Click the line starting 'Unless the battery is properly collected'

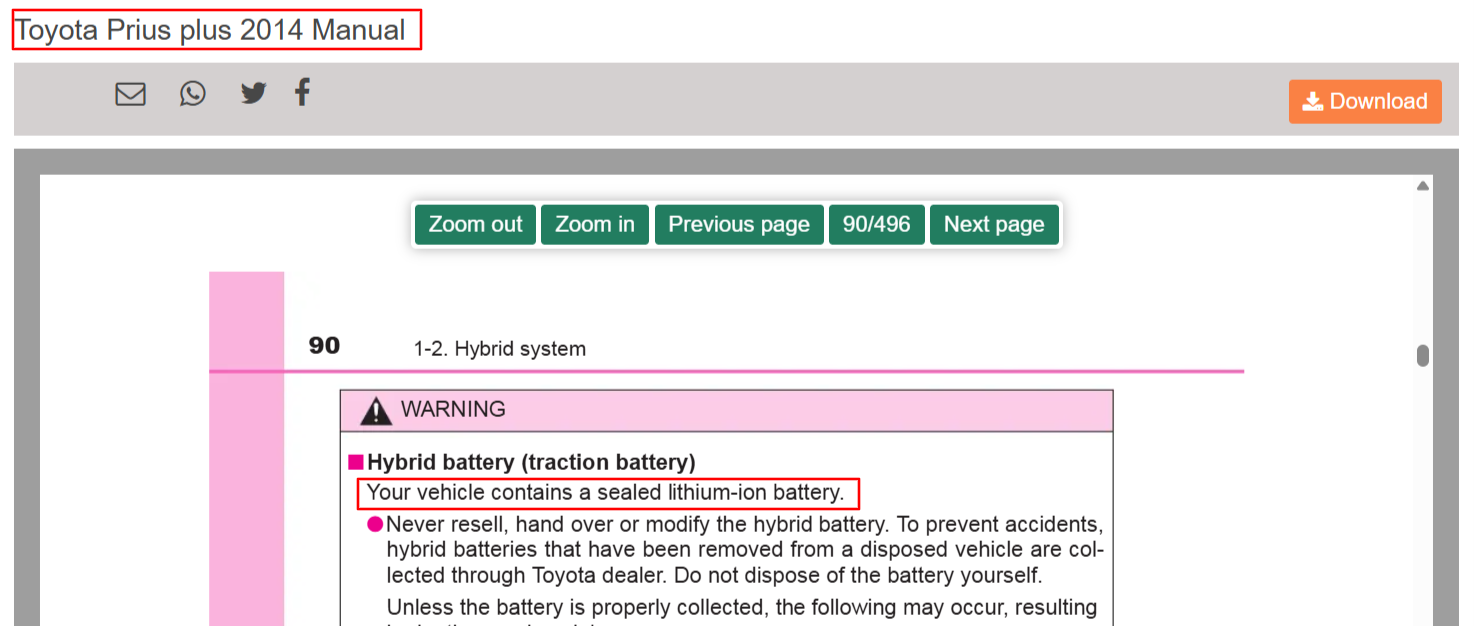(742, 607)
